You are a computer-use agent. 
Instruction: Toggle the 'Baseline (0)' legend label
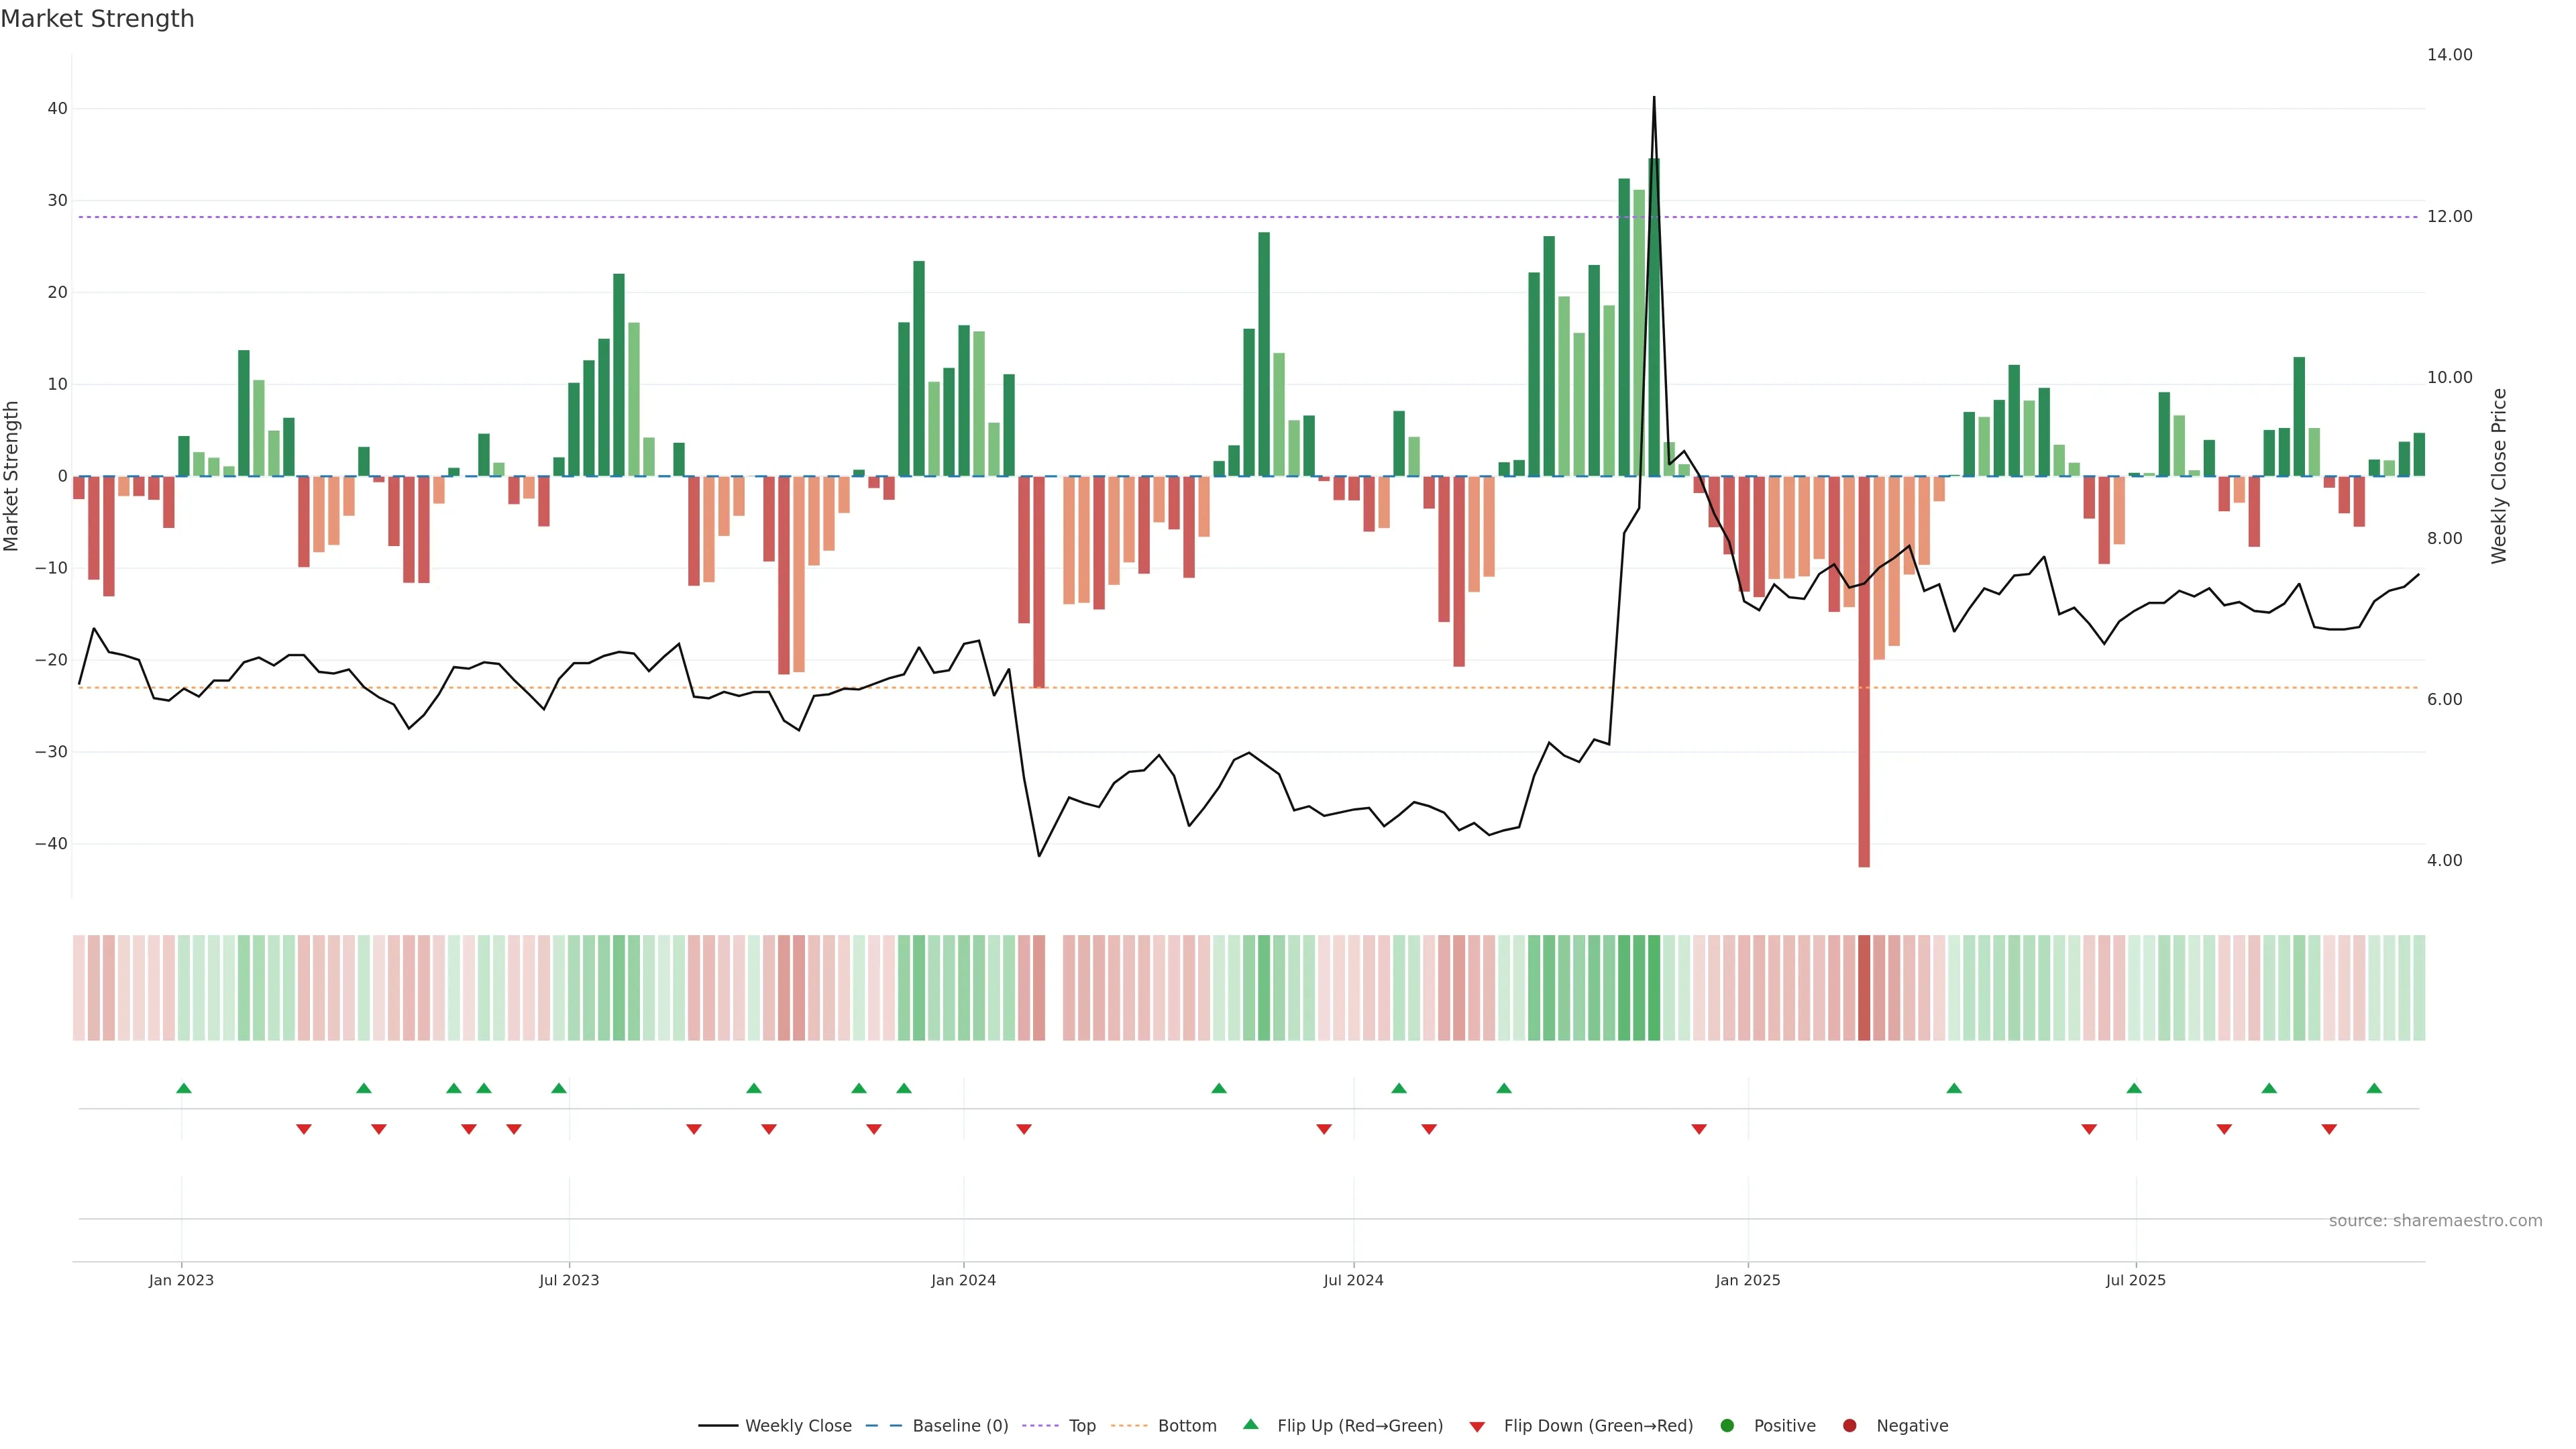coord(960,1426)
